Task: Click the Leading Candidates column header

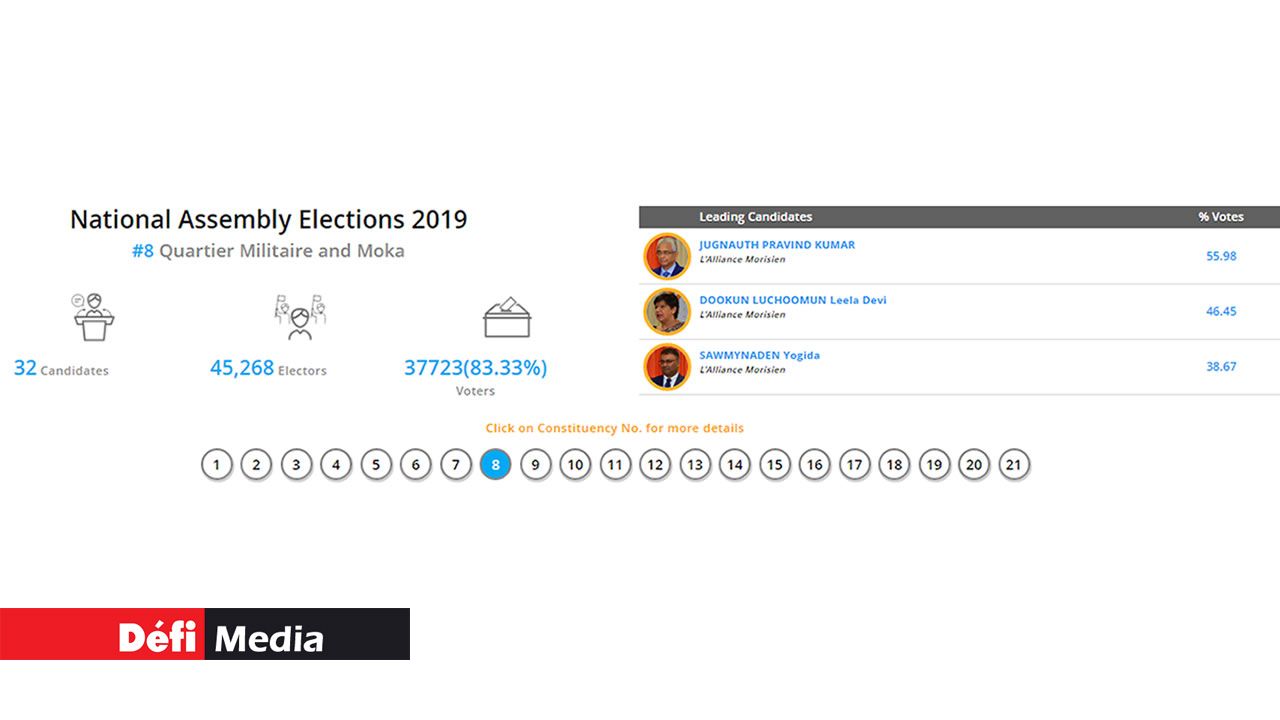Action: coord(755,217)
